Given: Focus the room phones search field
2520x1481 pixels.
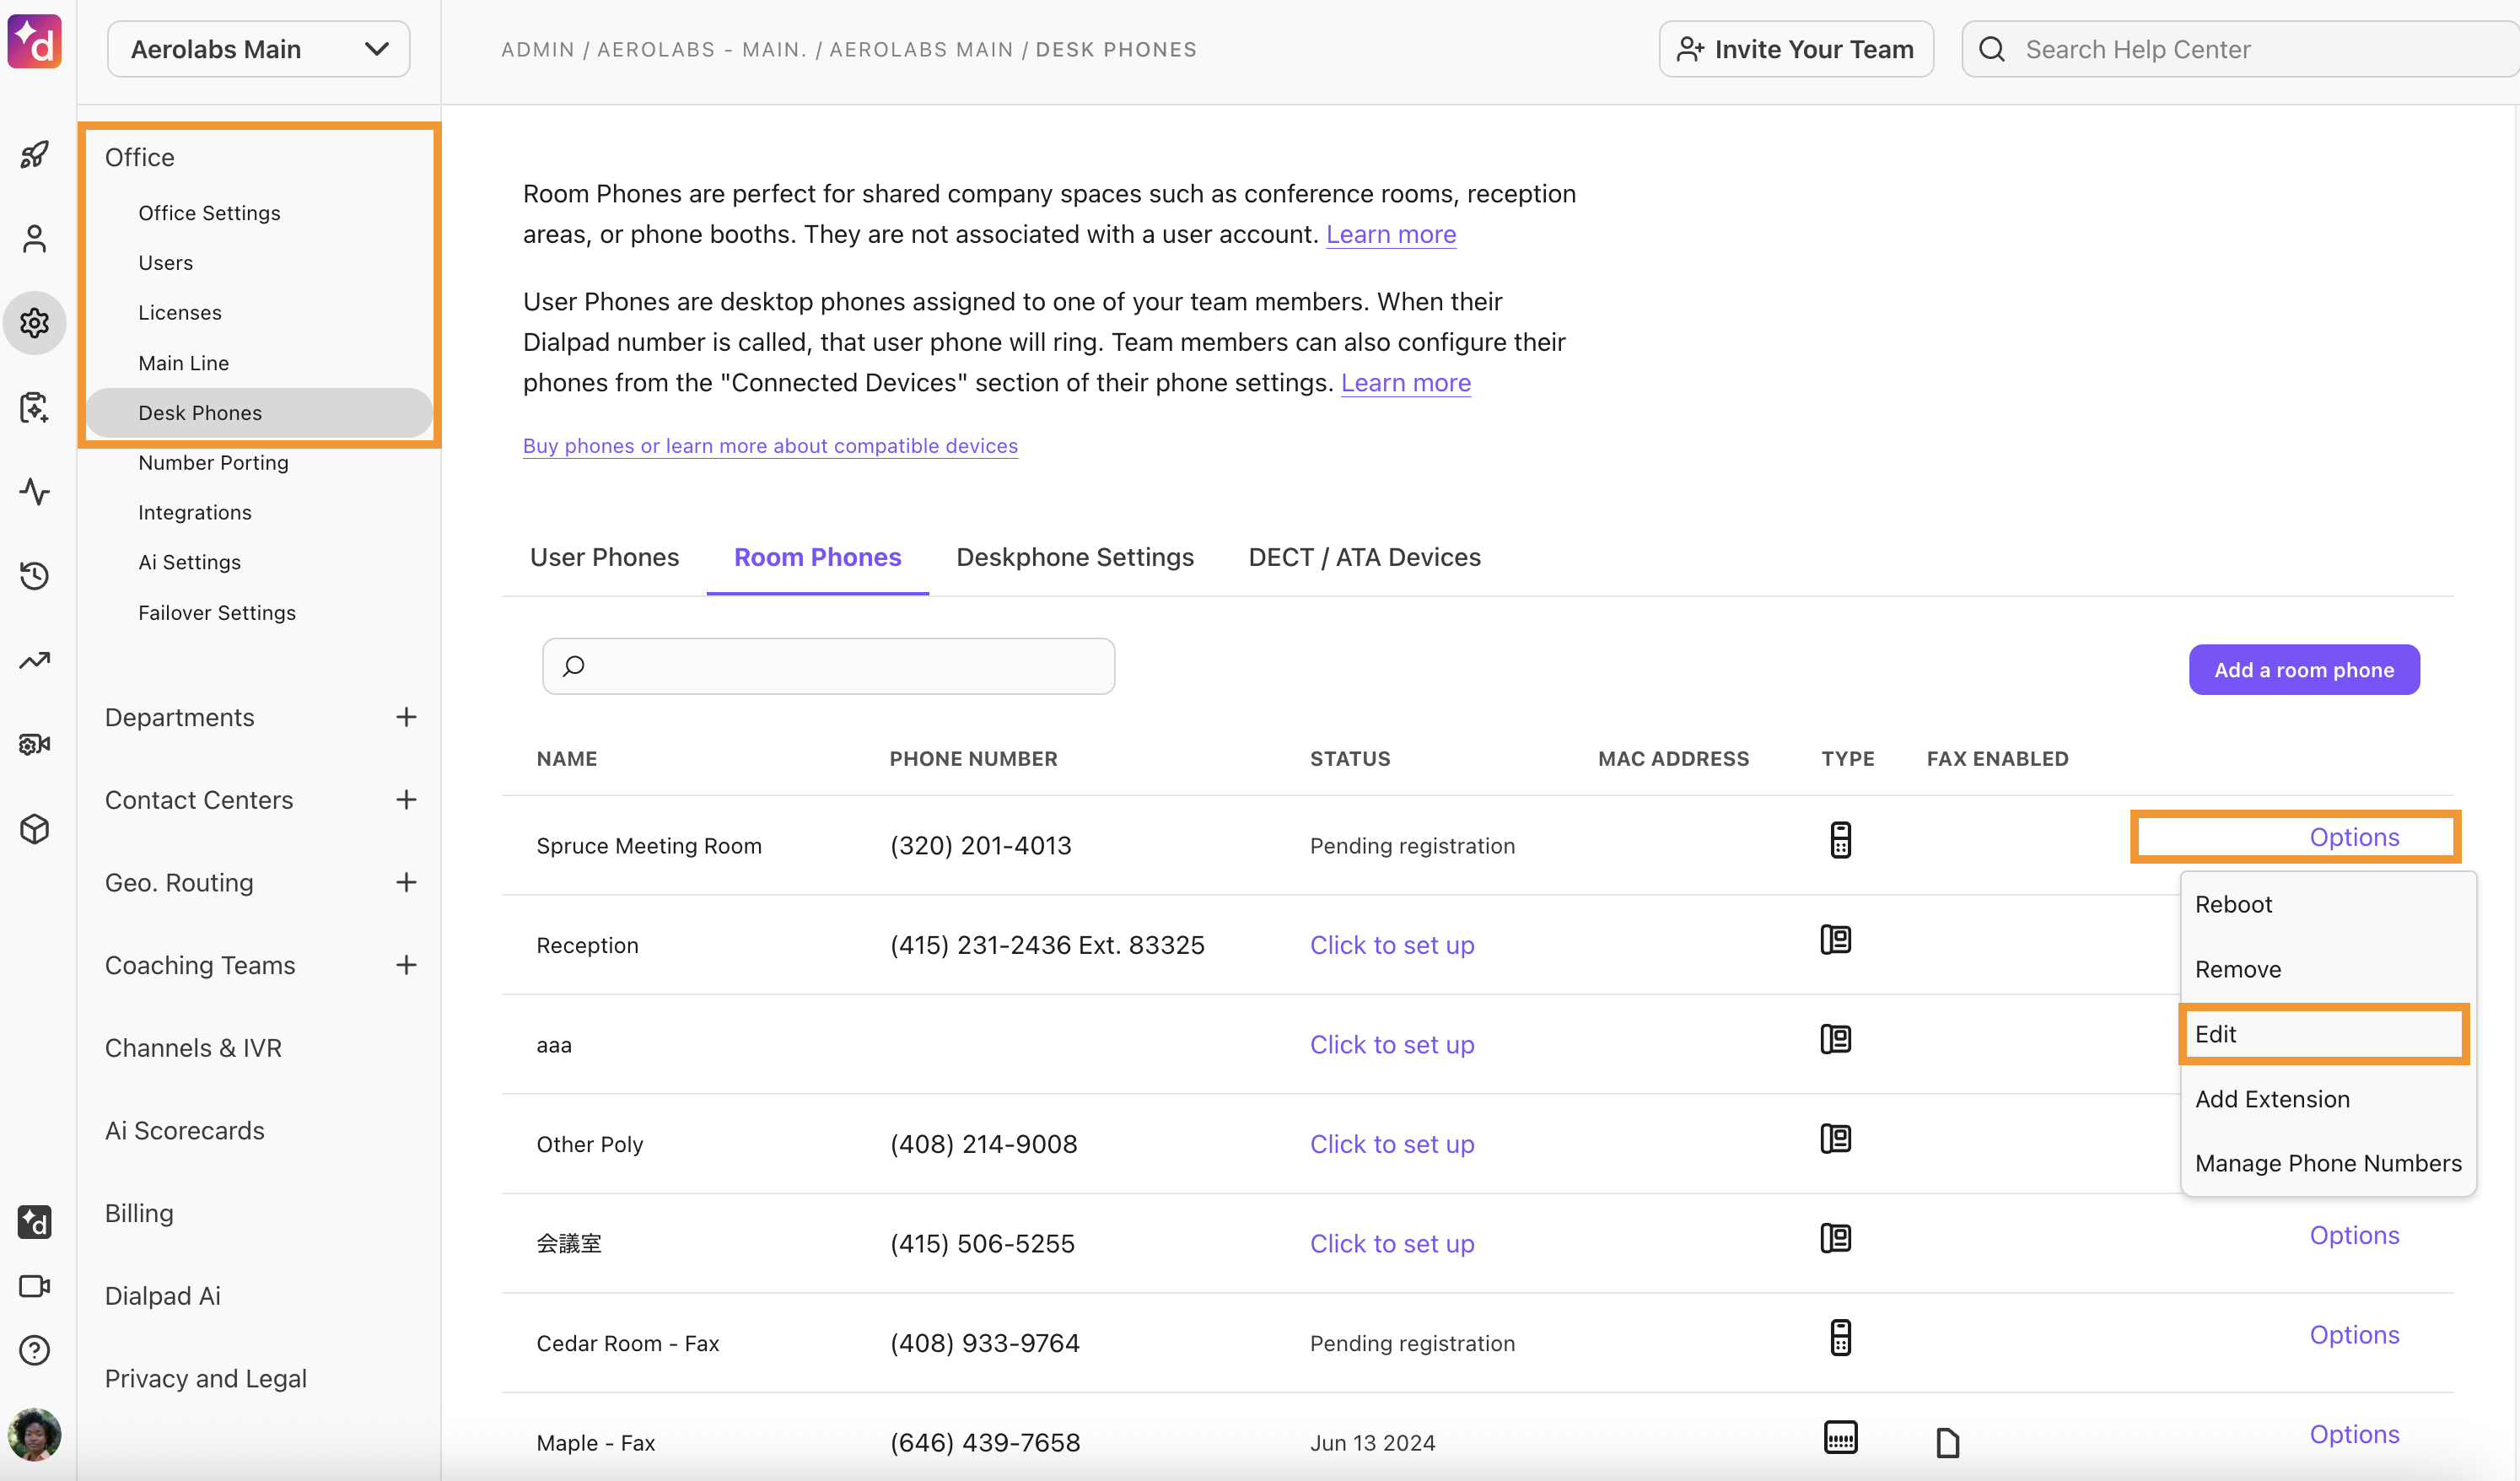Looking at the screenshot, I should (828, 666).
